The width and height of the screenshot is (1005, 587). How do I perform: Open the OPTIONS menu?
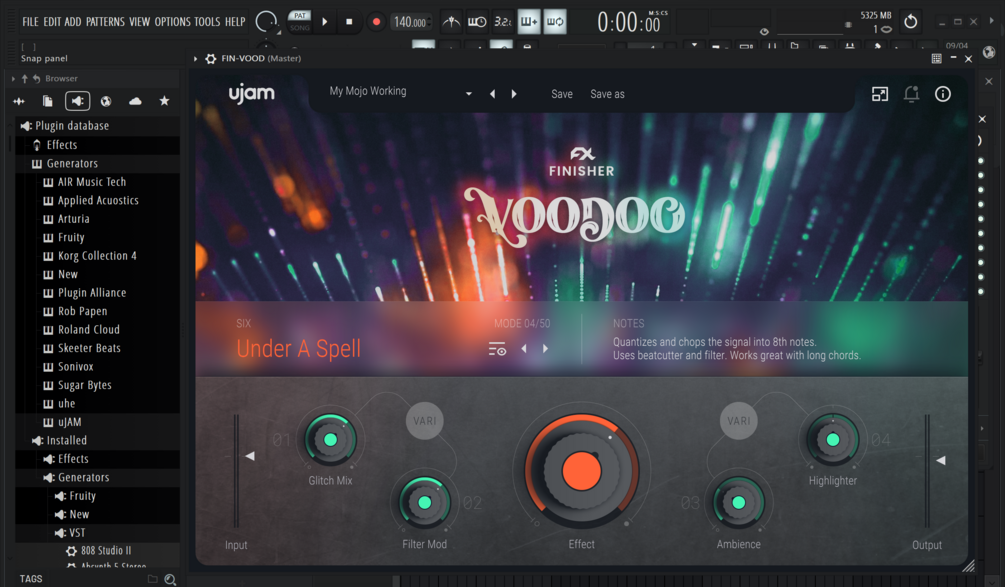pos(172,22)
